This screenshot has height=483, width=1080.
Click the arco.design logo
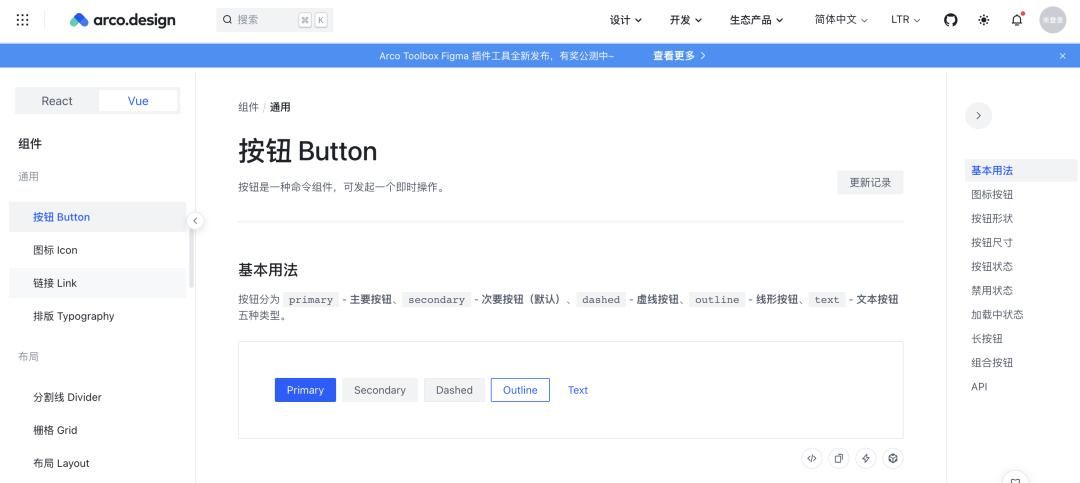tap(123, 20)
